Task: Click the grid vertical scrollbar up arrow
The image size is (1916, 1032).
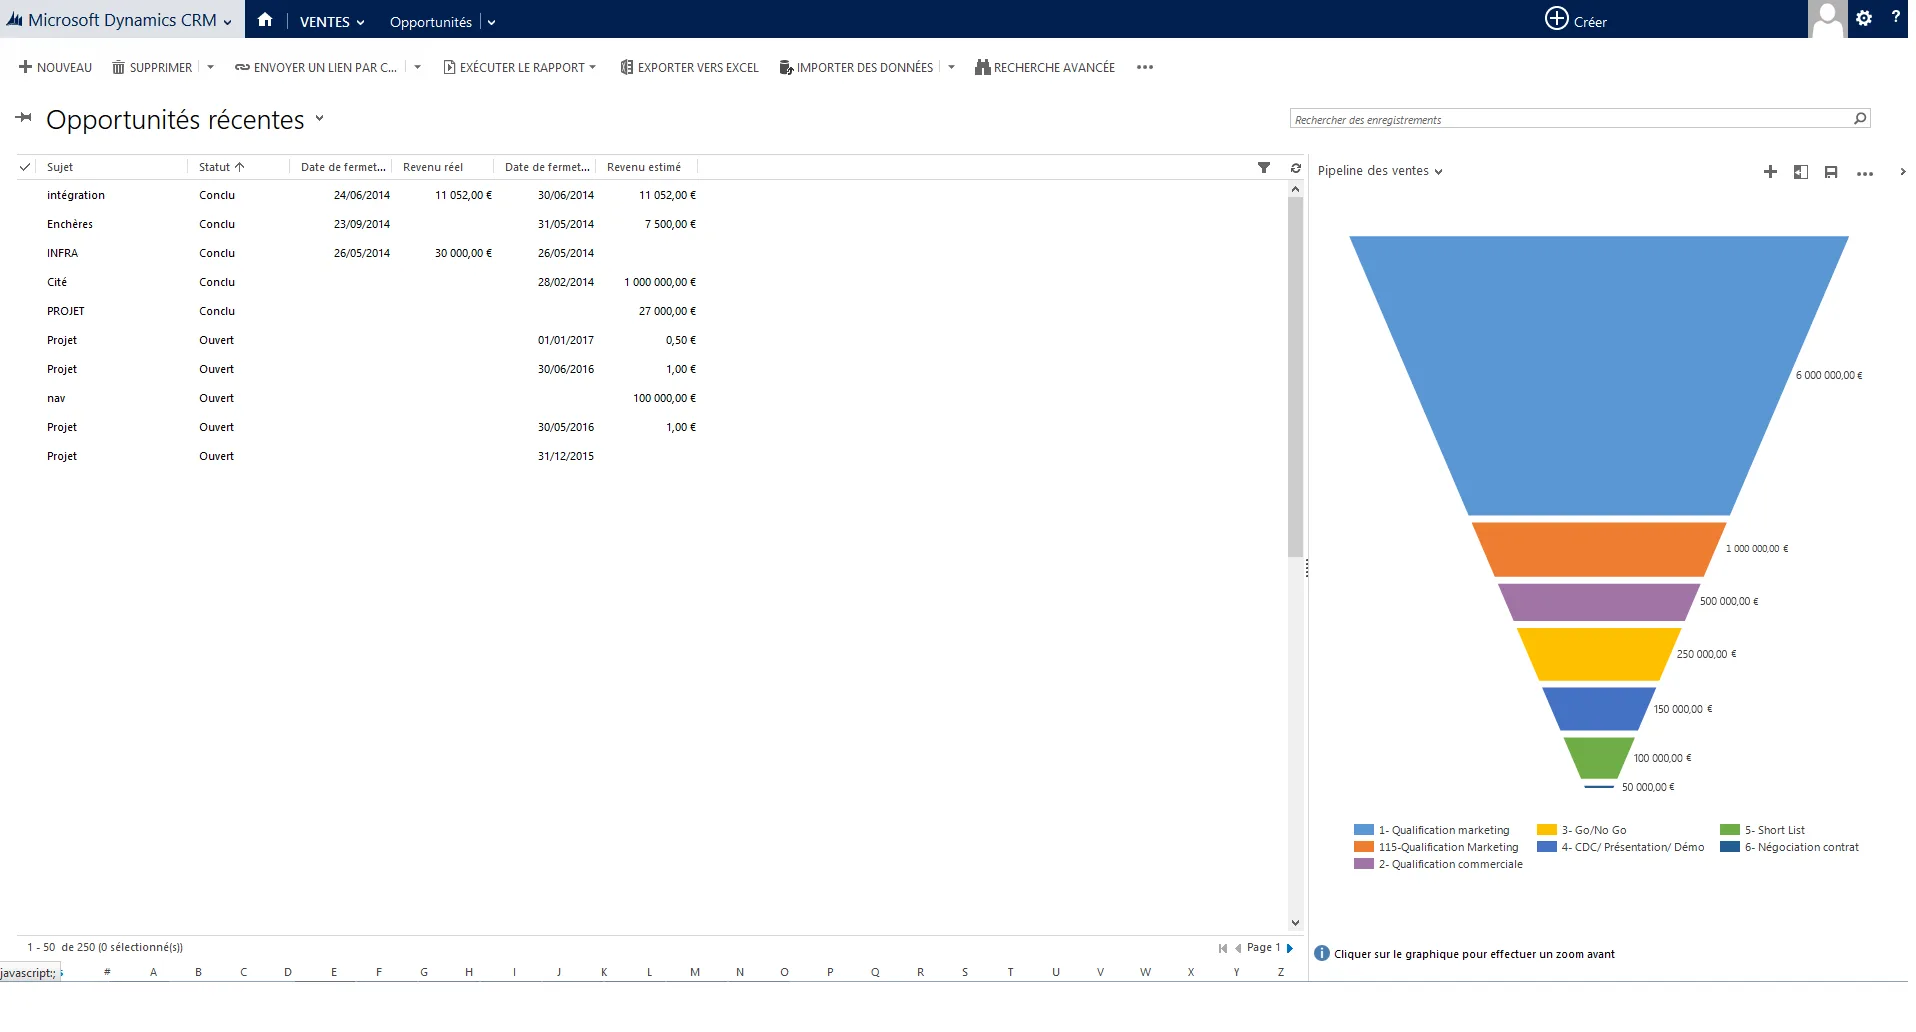Action: pos(1295,189)
